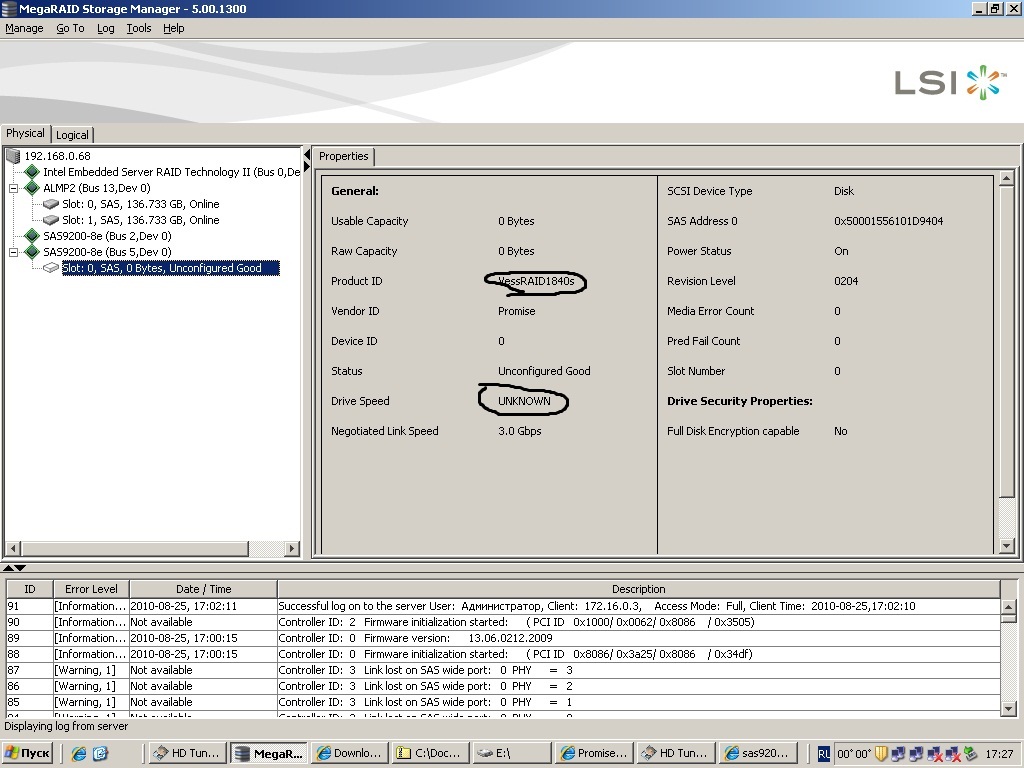
Task: Open the Manage menu
Action: tap(24, 28)
